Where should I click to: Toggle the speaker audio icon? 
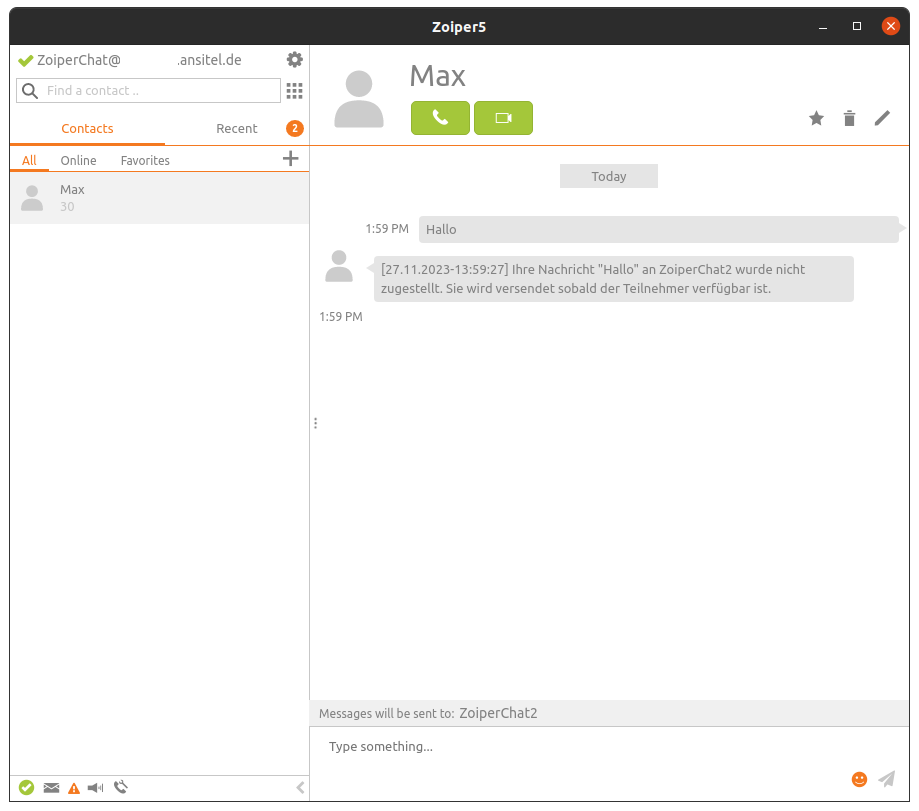(x=96, y=788)
